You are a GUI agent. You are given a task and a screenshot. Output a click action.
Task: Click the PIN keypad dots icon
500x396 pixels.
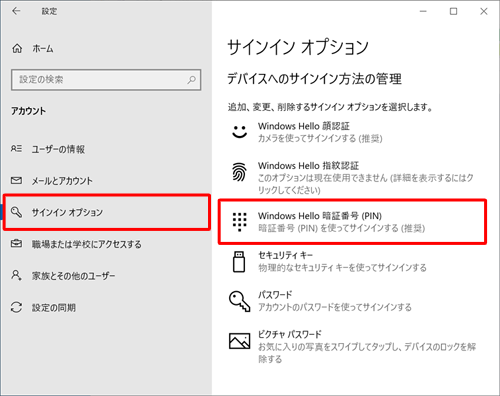(239, 222)
